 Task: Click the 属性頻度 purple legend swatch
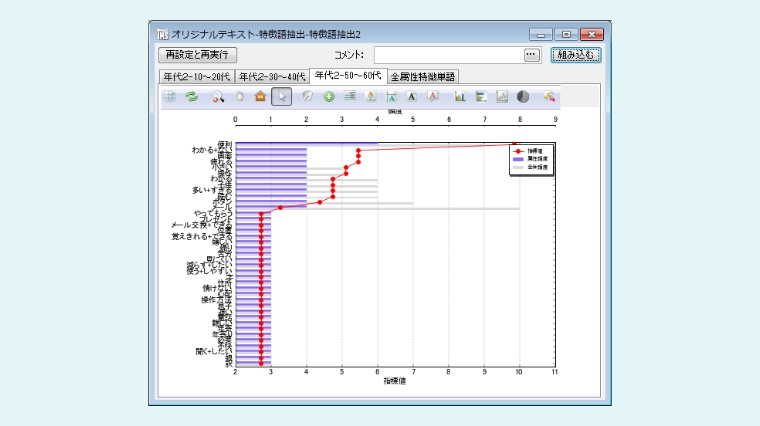click(518, 159)
